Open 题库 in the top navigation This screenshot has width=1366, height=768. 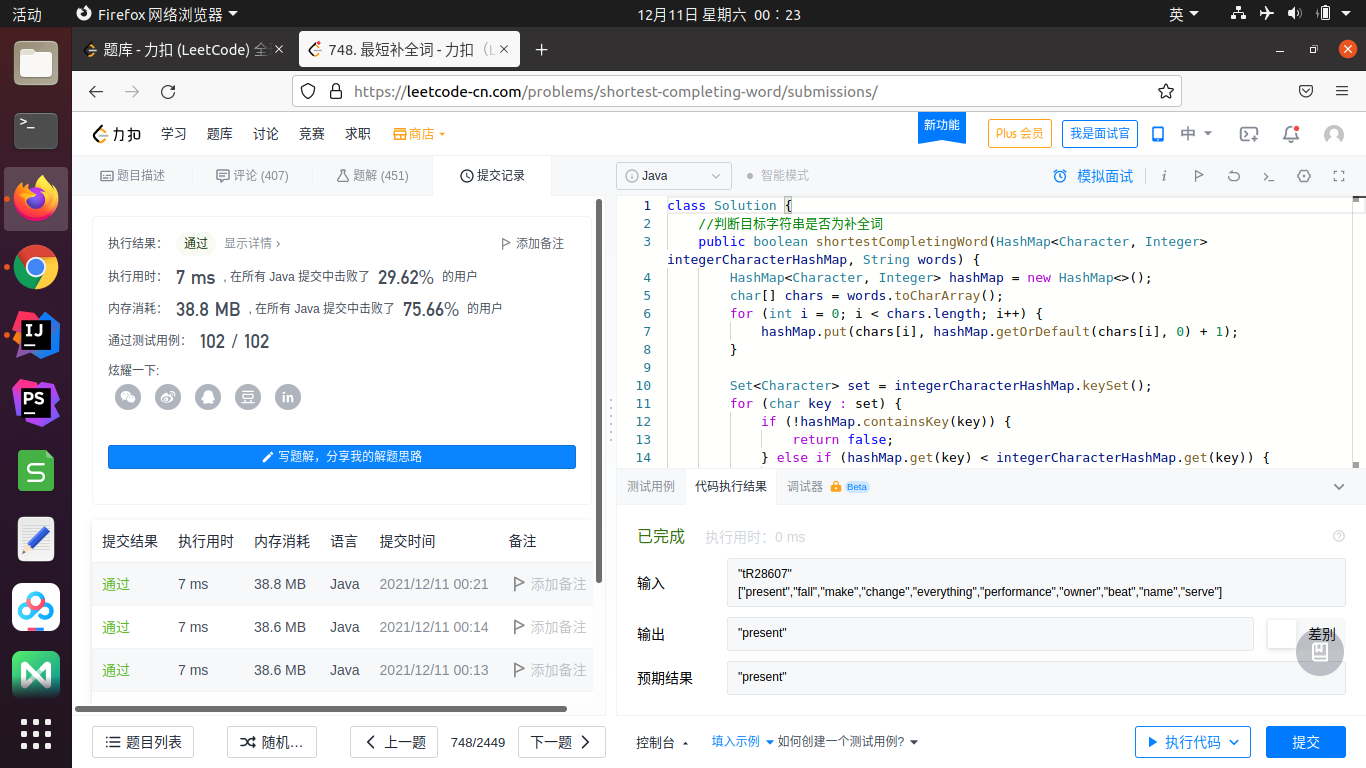click(219, 134)
